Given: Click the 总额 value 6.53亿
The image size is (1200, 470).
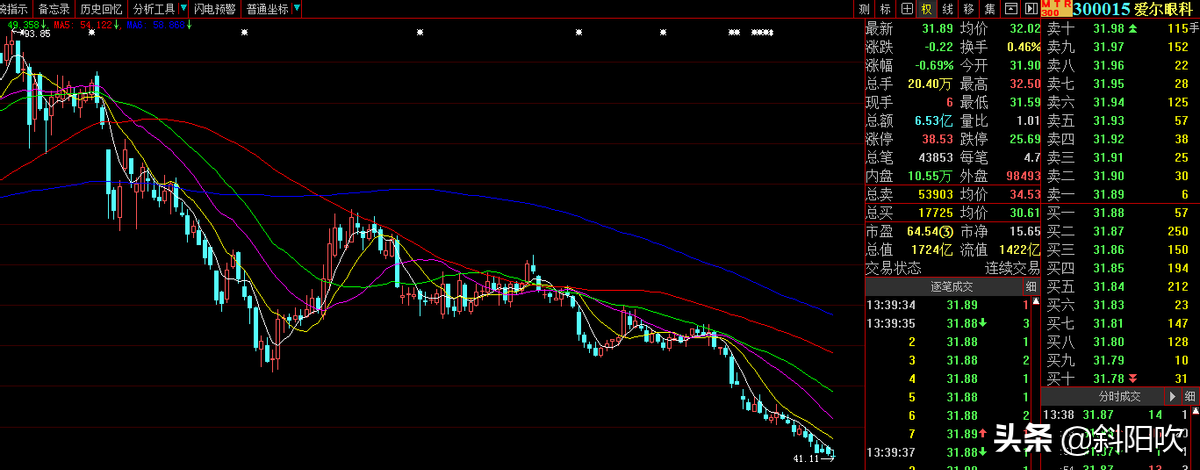Looking at the screenshot, I should click(935, 120).
